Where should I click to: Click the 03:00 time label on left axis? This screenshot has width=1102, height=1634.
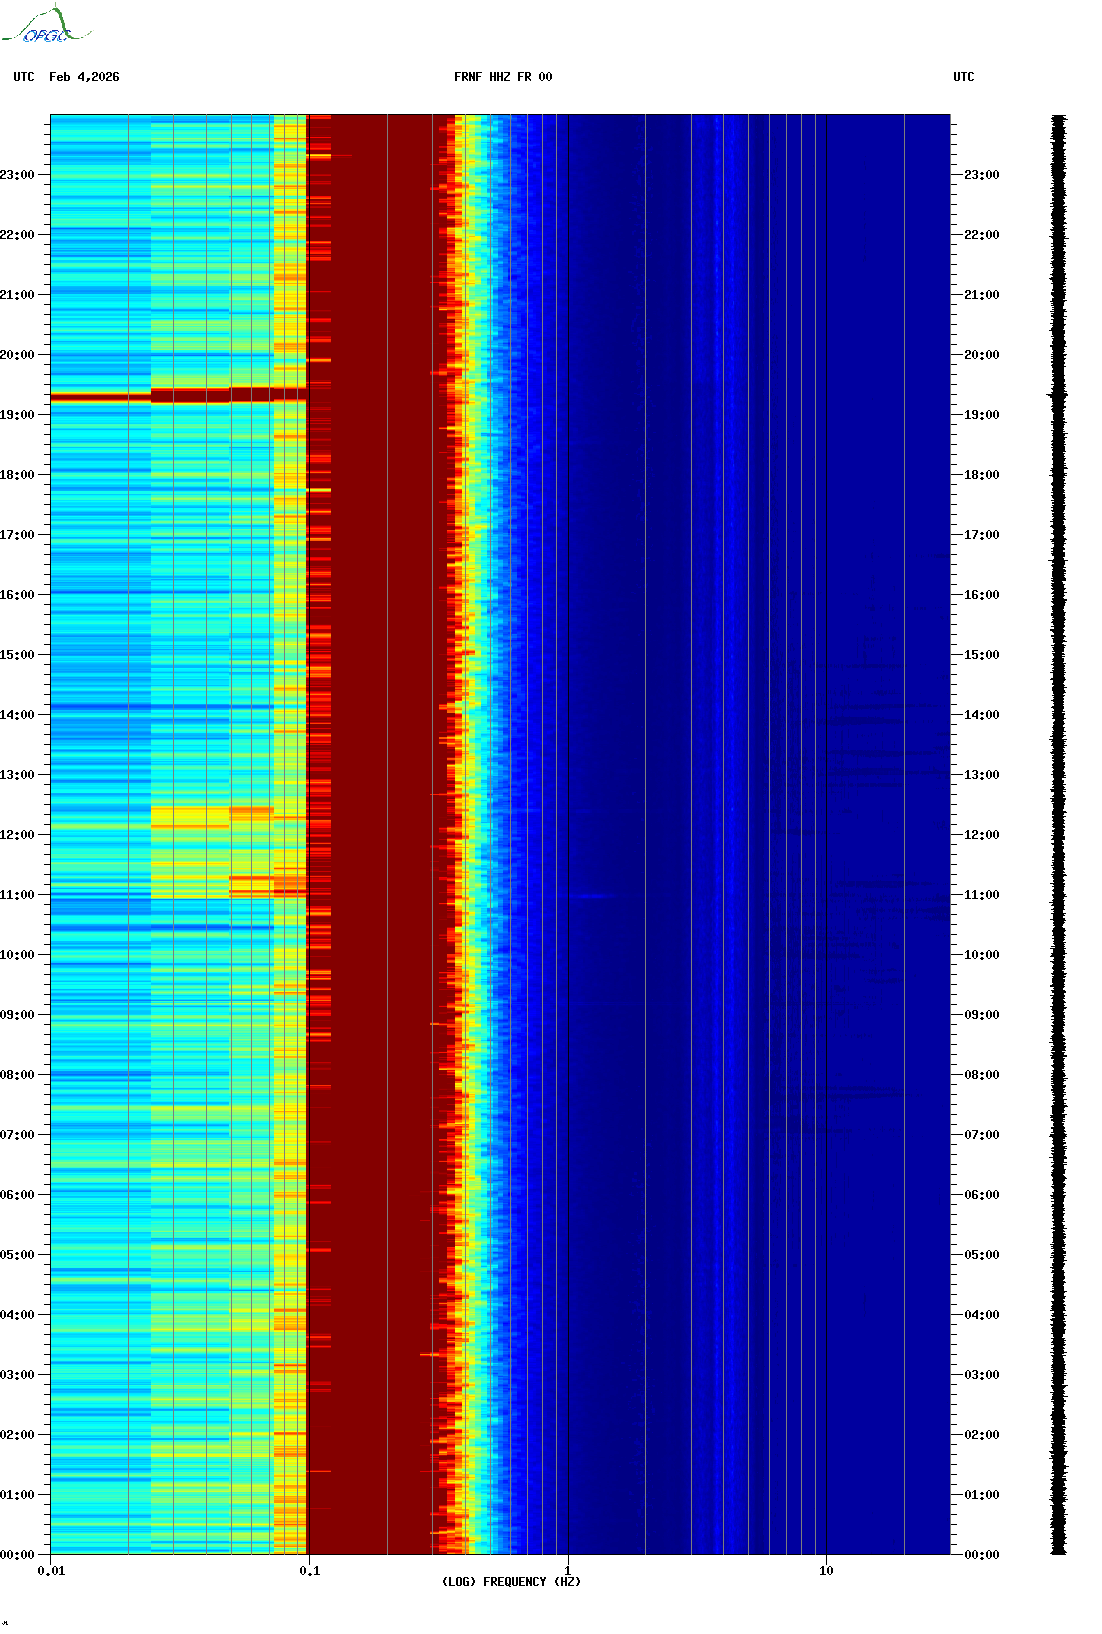17,1375
